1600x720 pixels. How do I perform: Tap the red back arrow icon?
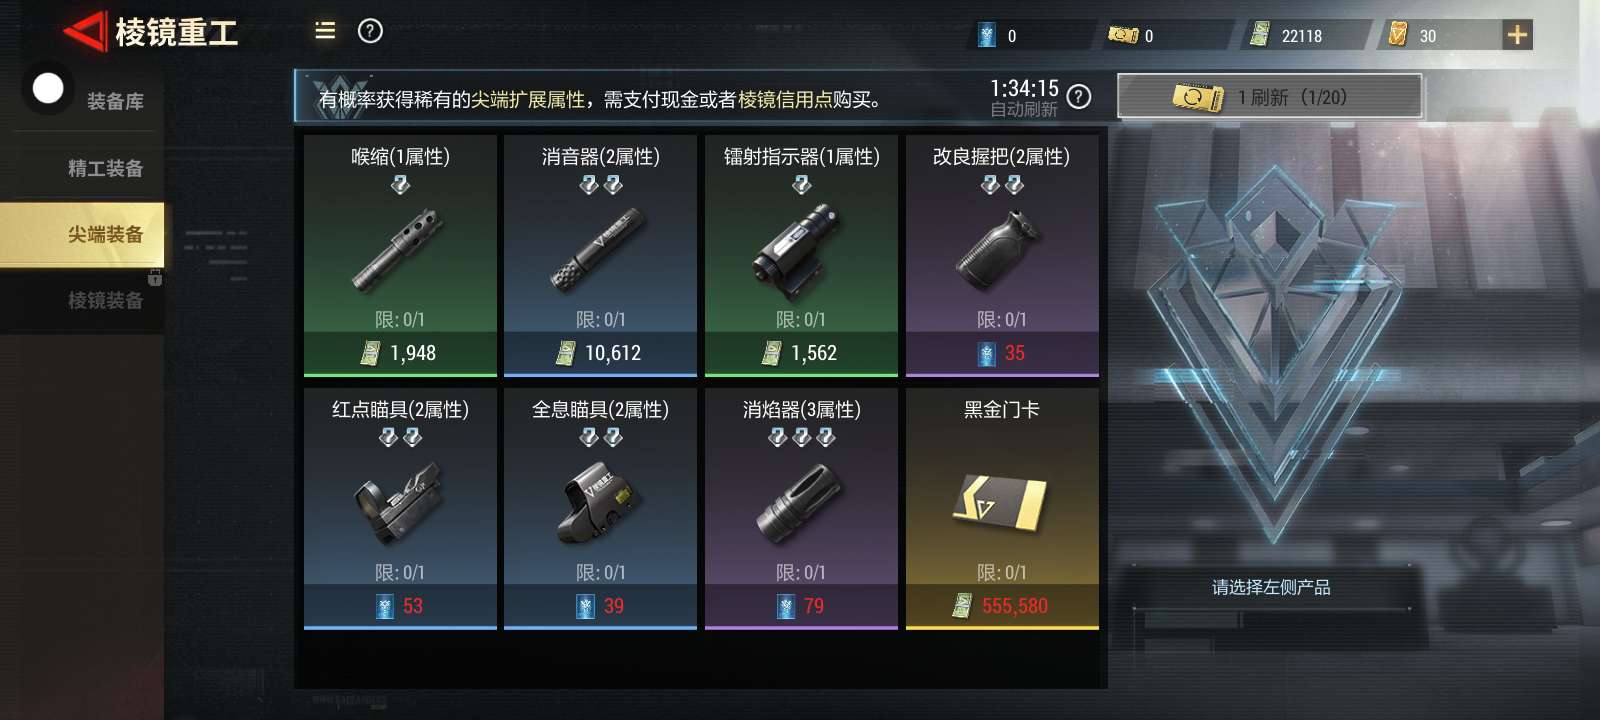pyautogui.click(x=86, y=32)
